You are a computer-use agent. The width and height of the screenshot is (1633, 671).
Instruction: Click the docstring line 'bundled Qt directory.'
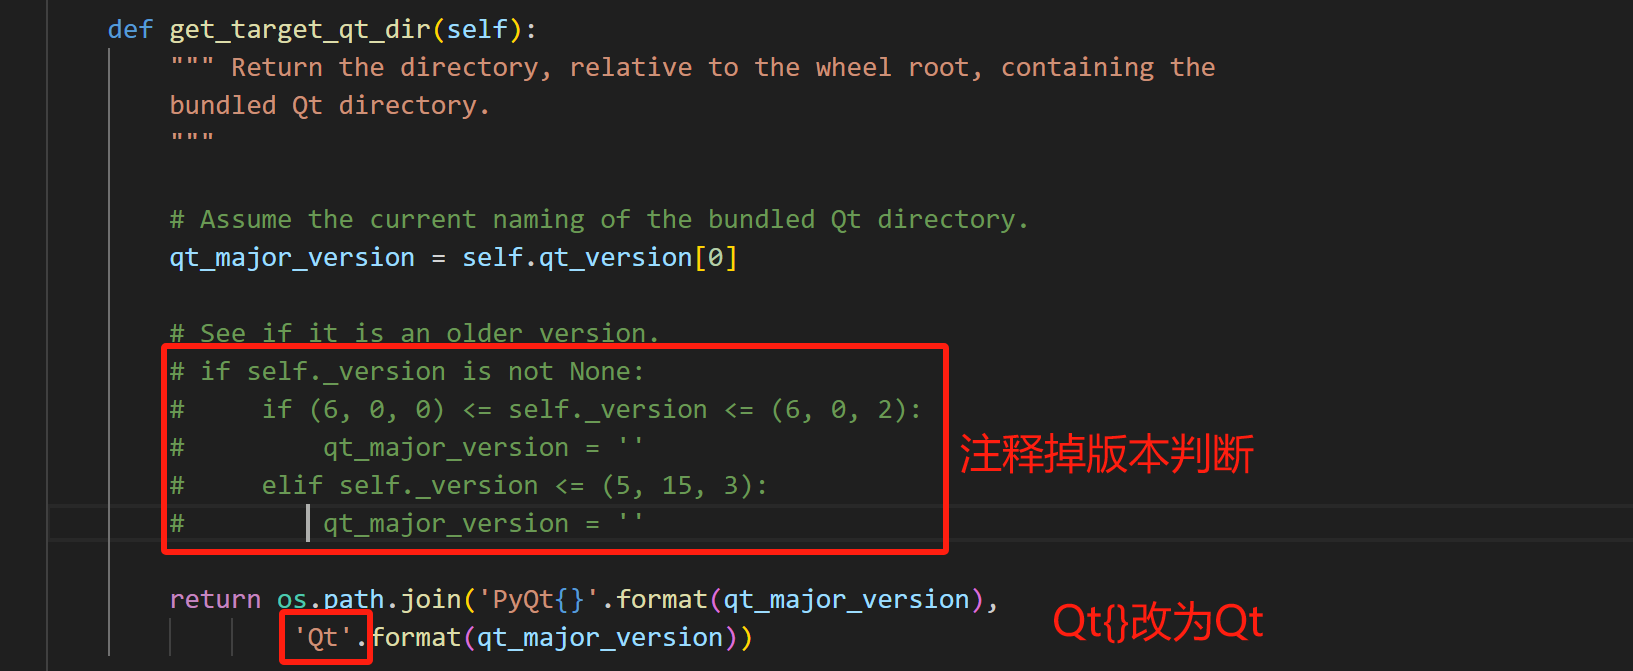tap(329, 106)
